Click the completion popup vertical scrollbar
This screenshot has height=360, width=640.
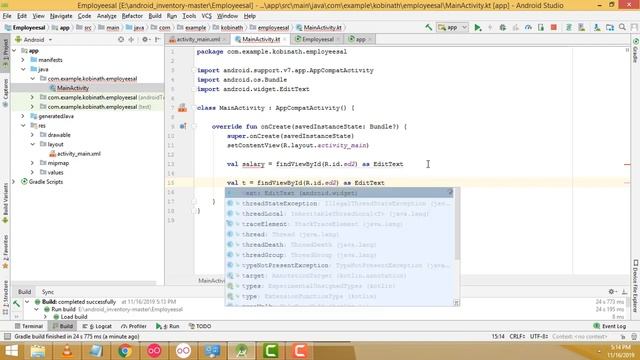(x=457, y=224)
